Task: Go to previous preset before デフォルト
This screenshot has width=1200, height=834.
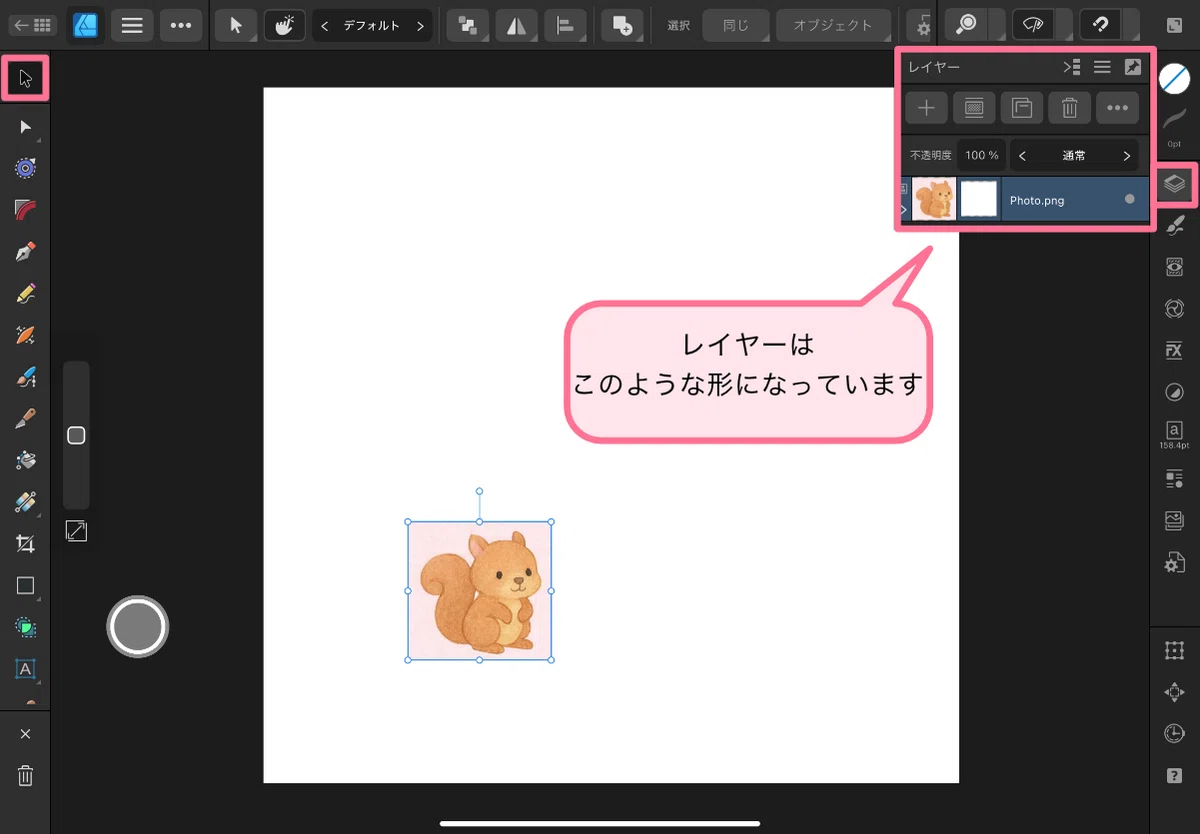Action: [x=325, y=26]
